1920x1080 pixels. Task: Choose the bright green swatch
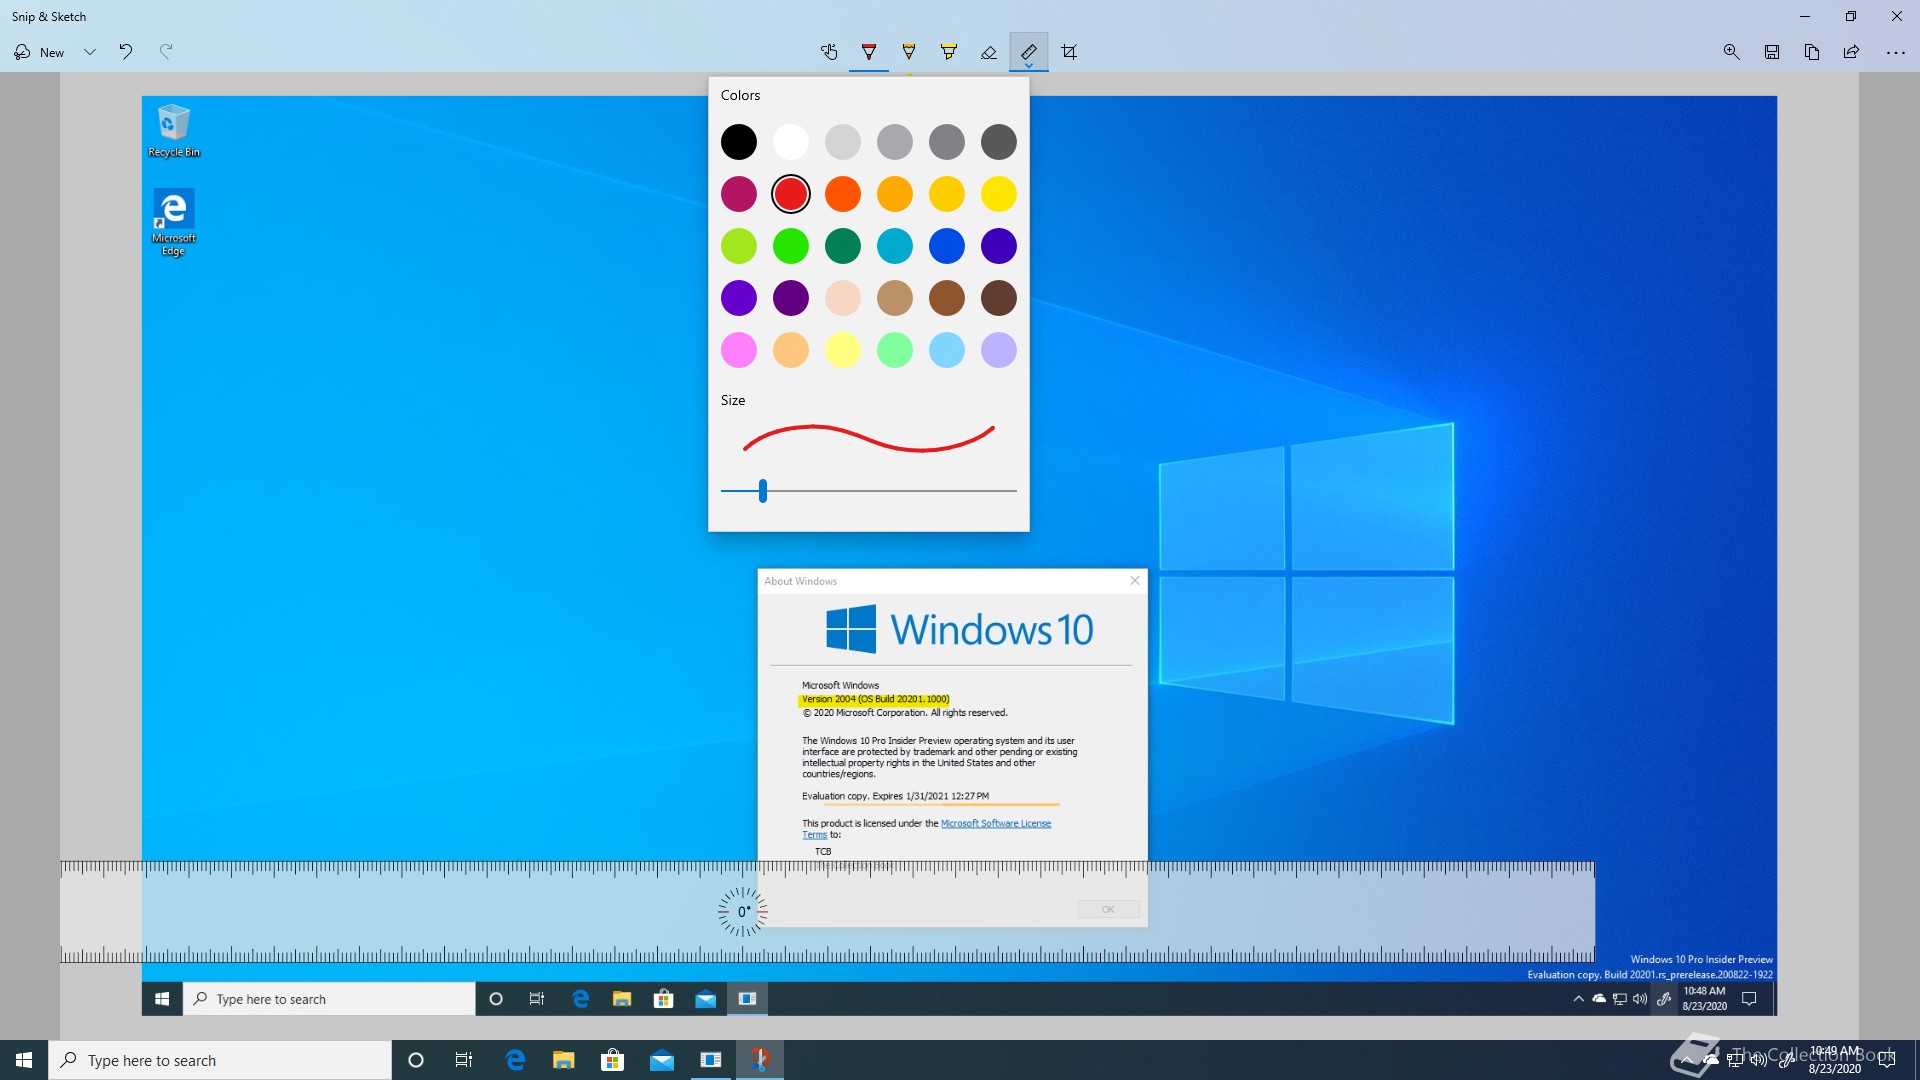[791, 246]
